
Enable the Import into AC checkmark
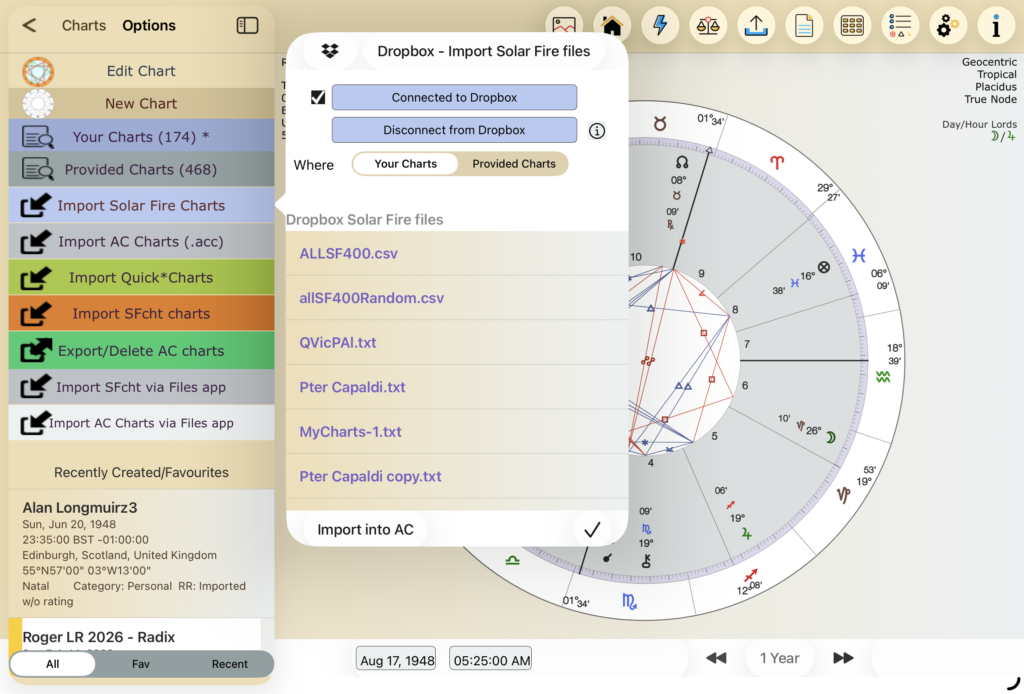pos(592,529)
